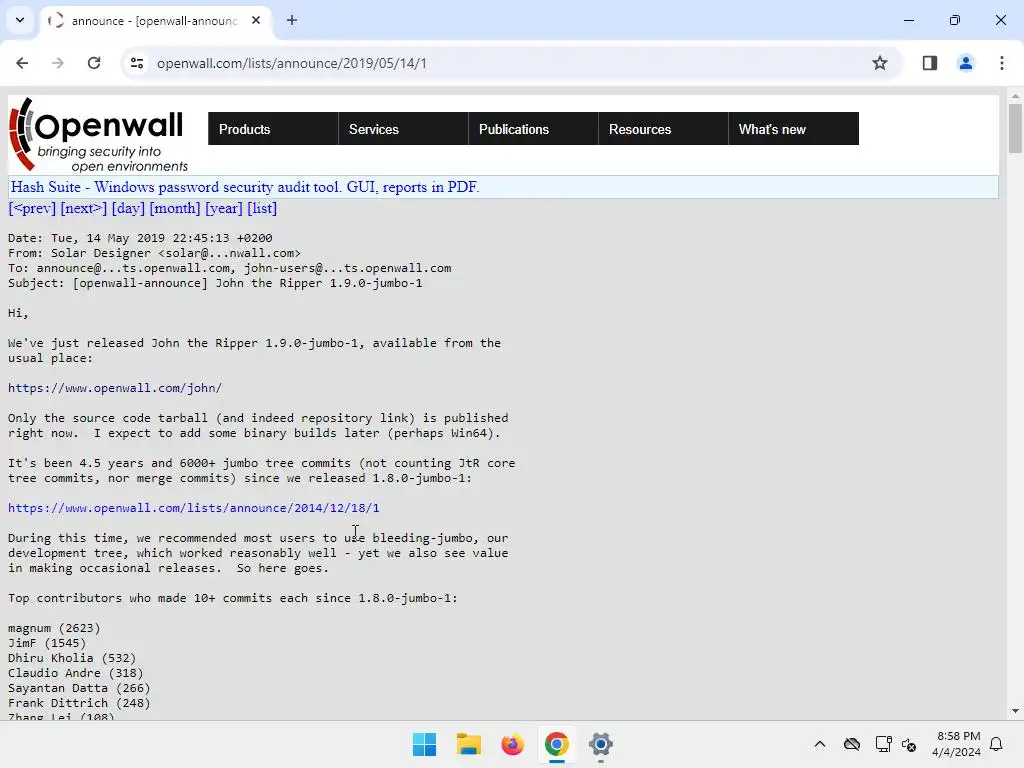Click the 'JimF (1545)' contributor line
This screenshot has height=768, width=1024.
pos(47,643)
